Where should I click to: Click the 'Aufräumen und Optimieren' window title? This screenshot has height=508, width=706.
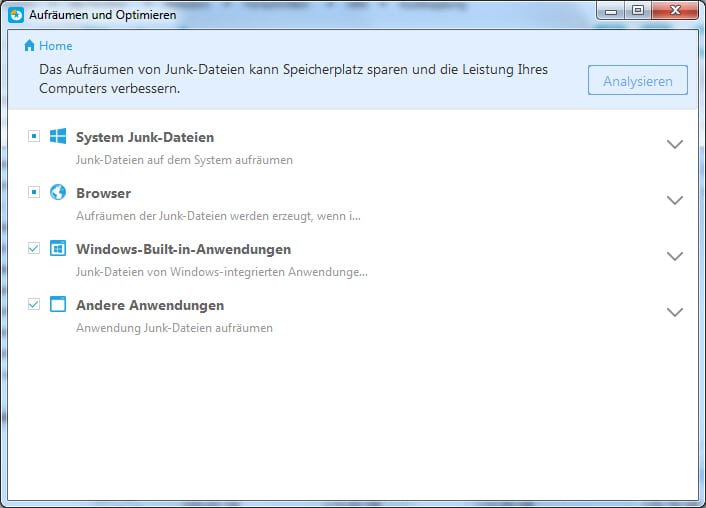point(103,15)
